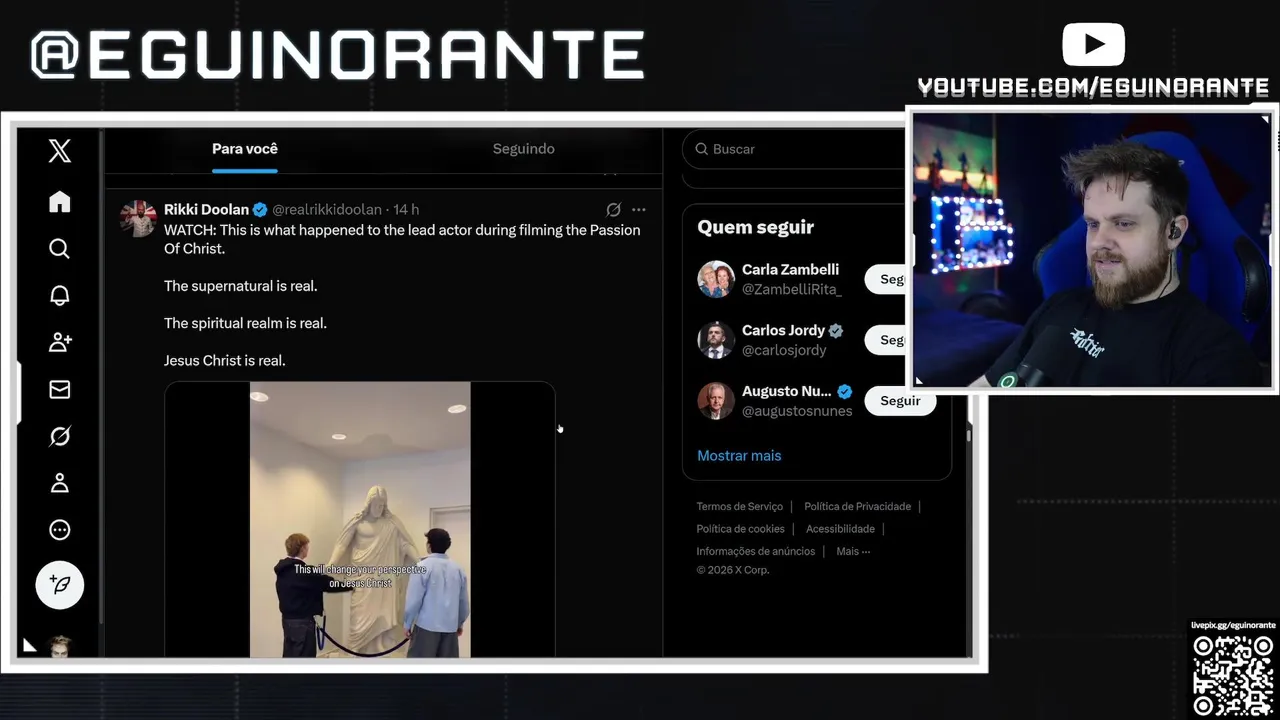Image resolution: width=1280 pixels, height=720 pixels.
Task: Open Carla Zambelli's avatar
Action: point(716,279)
